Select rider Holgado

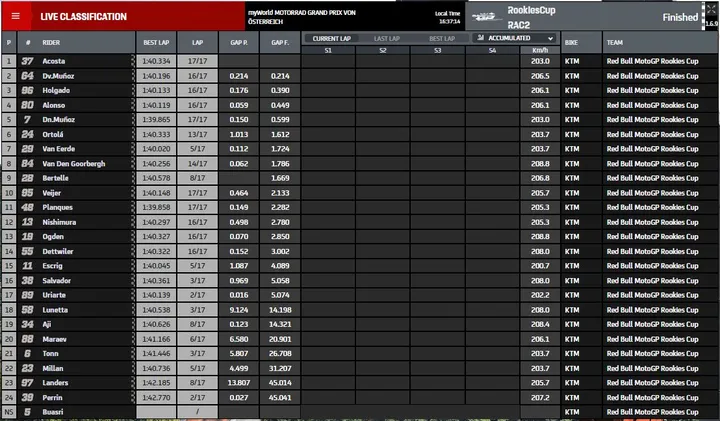pyautogui.click(x=56, y=90)
